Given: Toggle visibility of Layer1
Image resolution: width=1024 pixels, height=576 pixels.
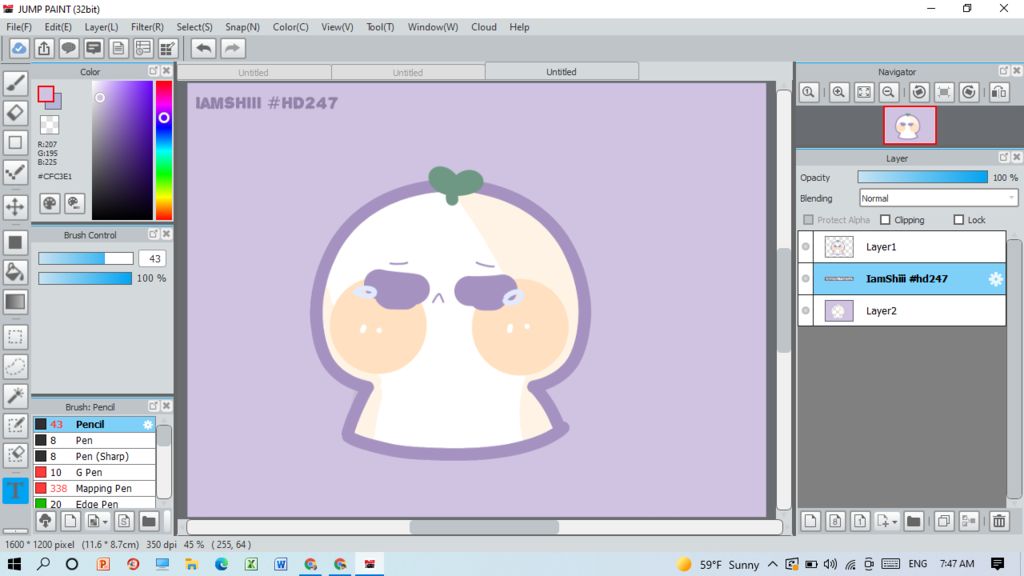Looking at the screenshot, I should coord(806,247).
